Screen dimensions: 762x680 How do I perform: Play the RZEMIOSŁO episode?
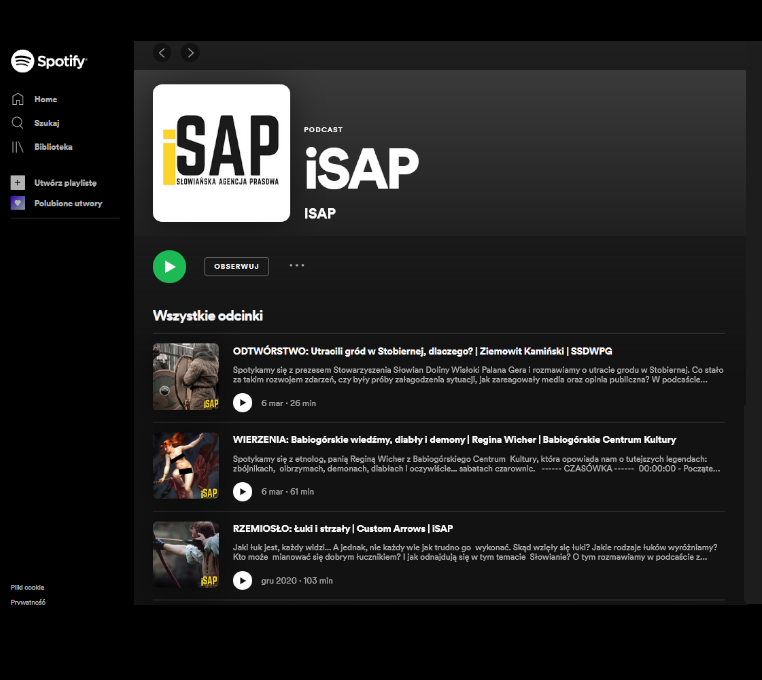pyautogui.click(x=242, y=581)
